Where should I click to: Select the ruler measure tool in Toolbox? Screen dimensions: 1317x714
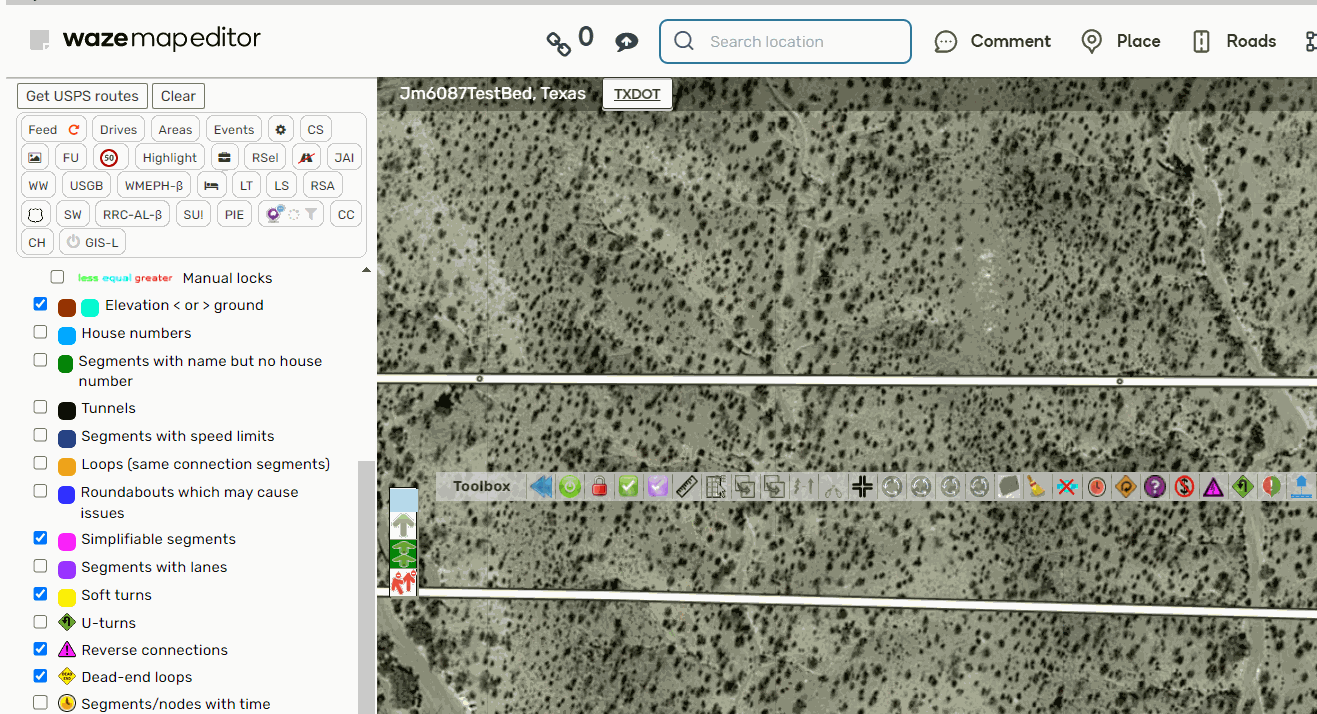pyautogui.click(x=686, y=487)
